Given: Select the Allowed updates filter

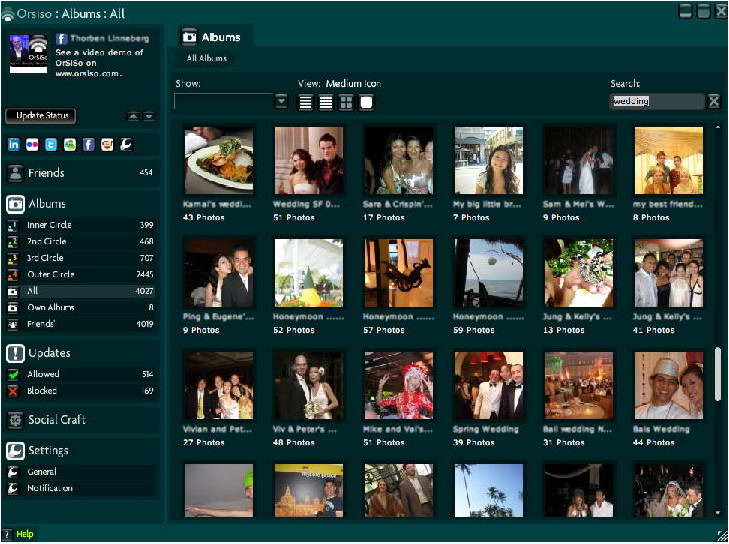Looking at the screenshot, I should coord(42,374).
